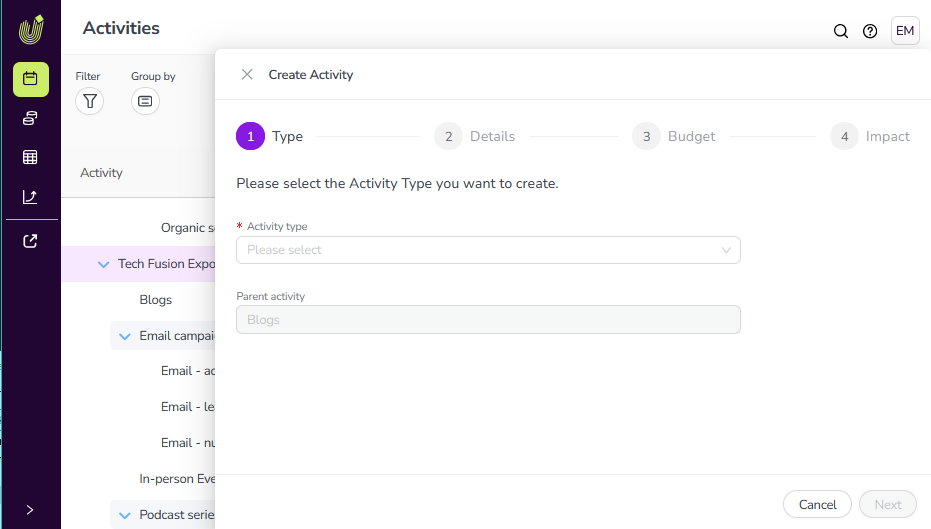Expand the left sidebar navigation
The image size is (931, 529).
click(30, 509)
